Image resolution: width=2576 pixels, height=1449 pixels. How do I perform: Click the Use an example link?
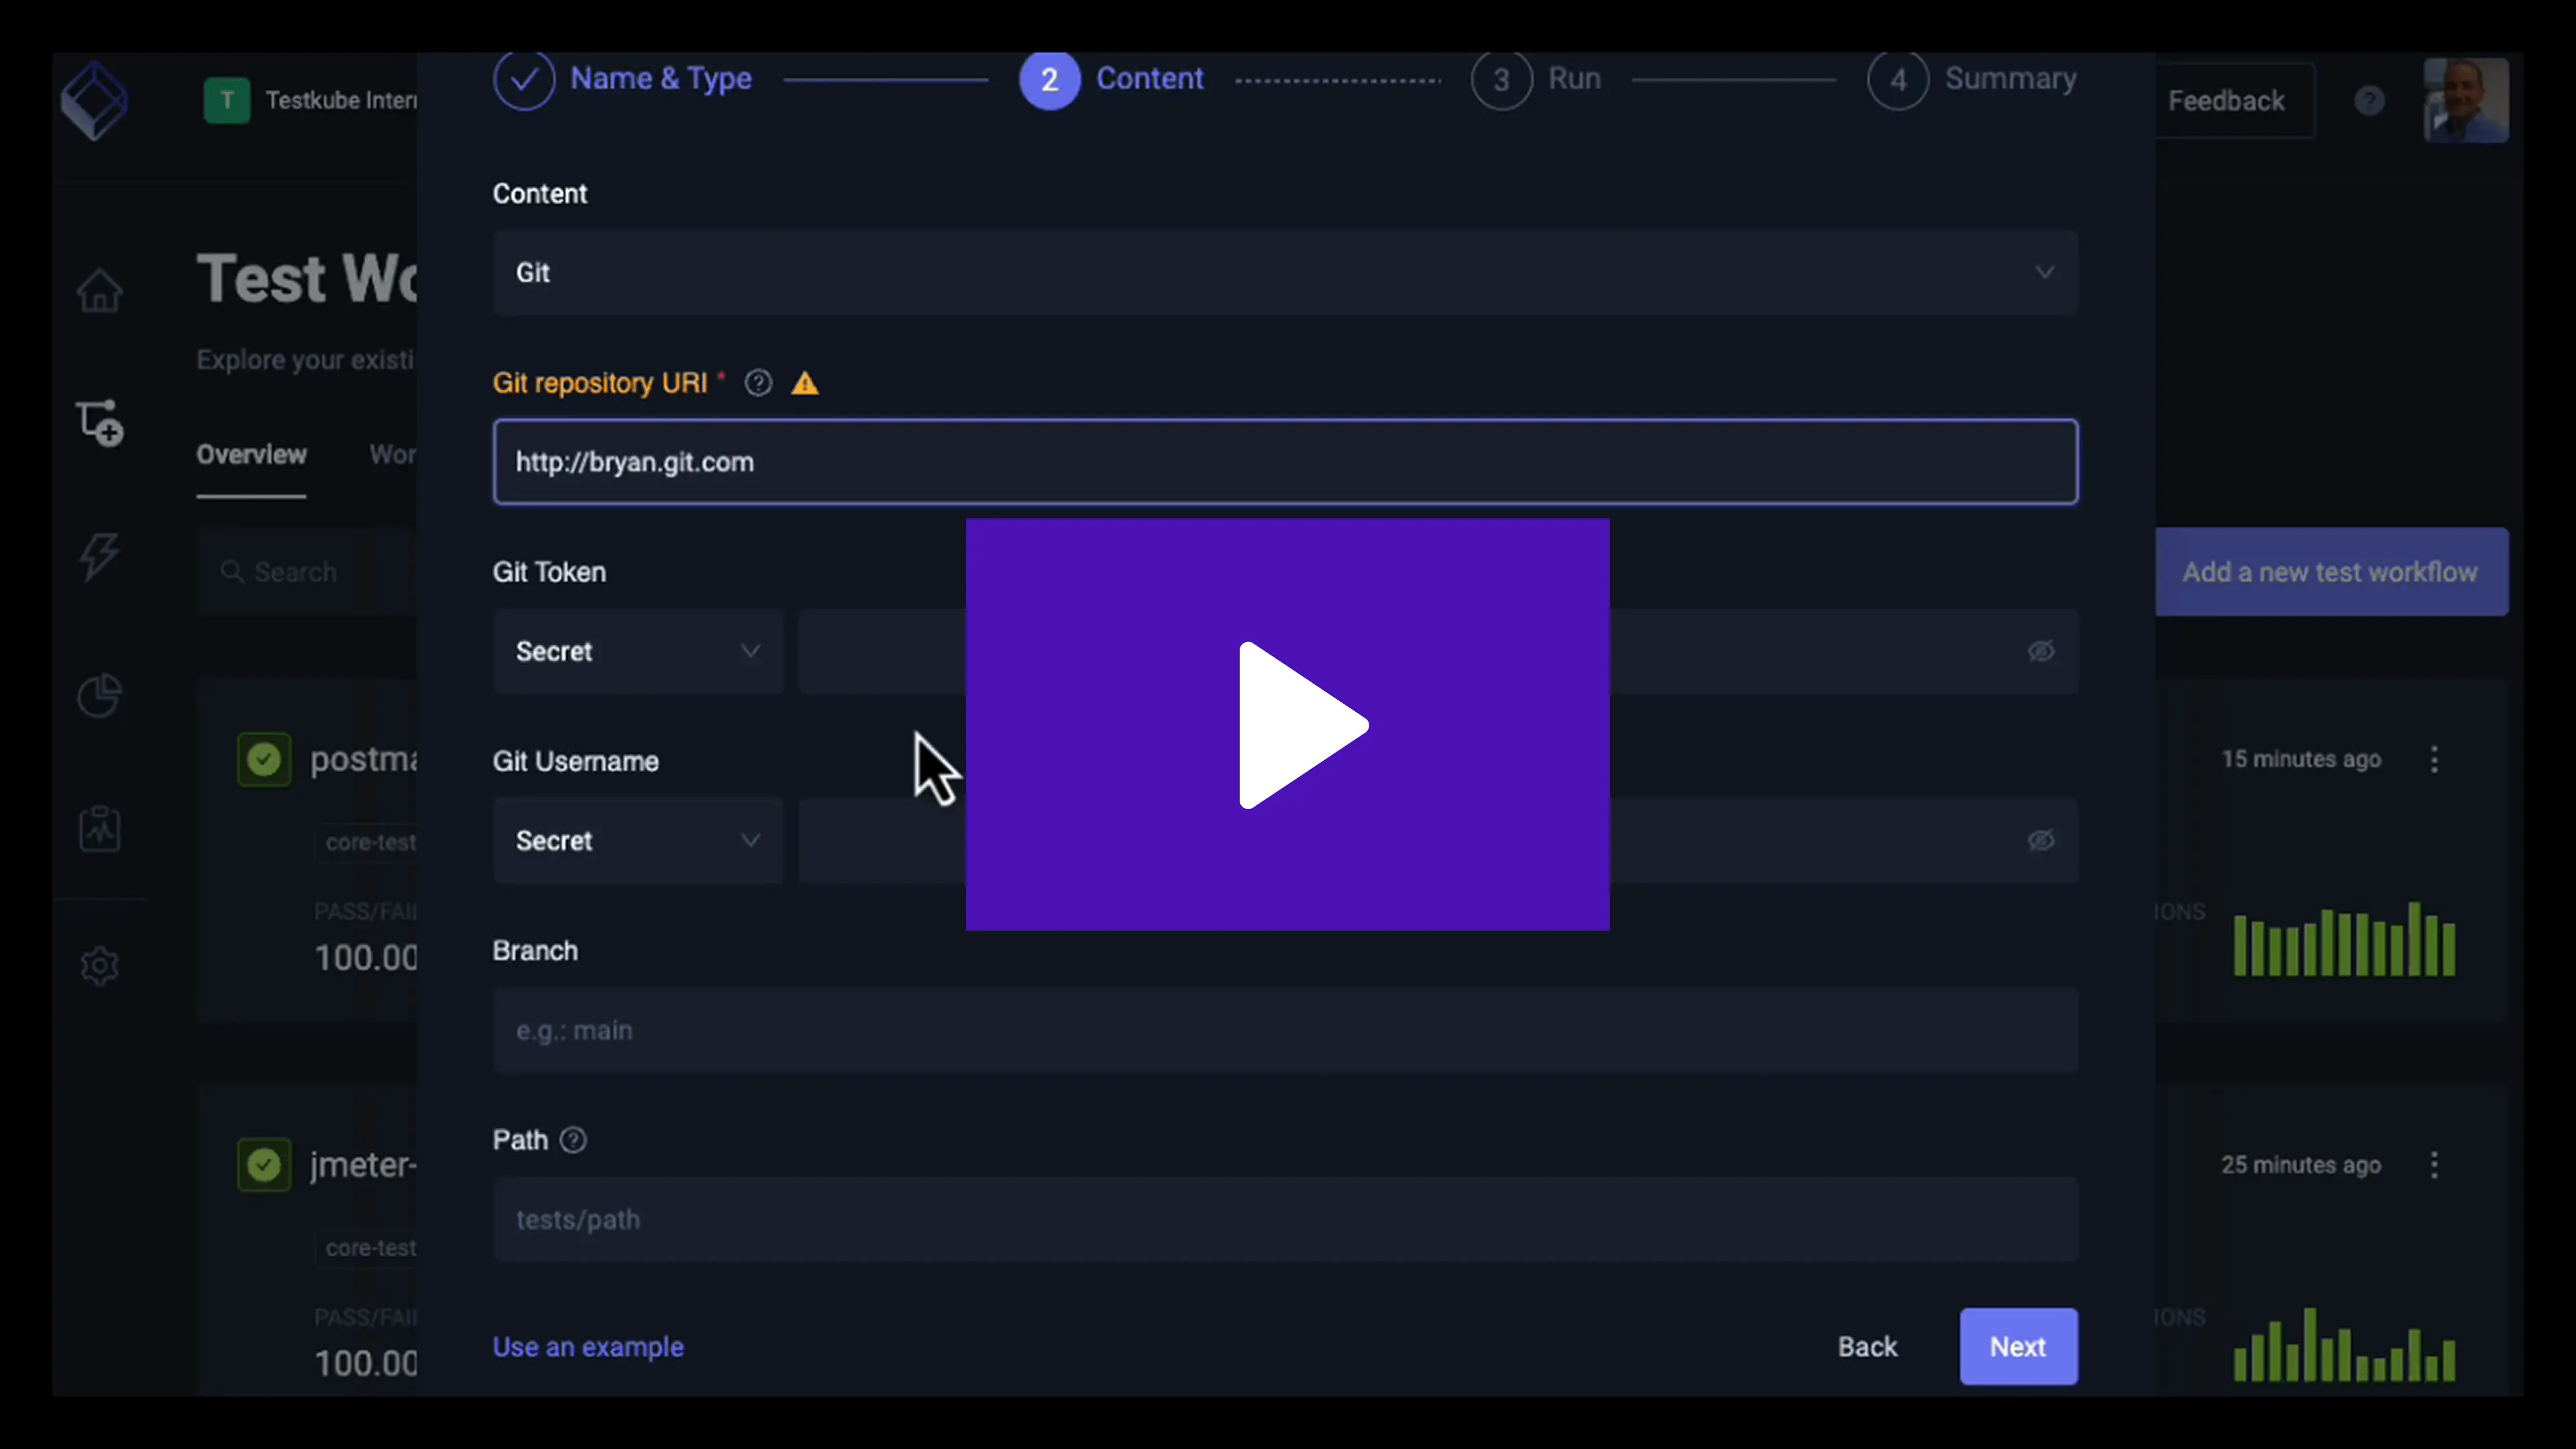(x=588, y=1346)
